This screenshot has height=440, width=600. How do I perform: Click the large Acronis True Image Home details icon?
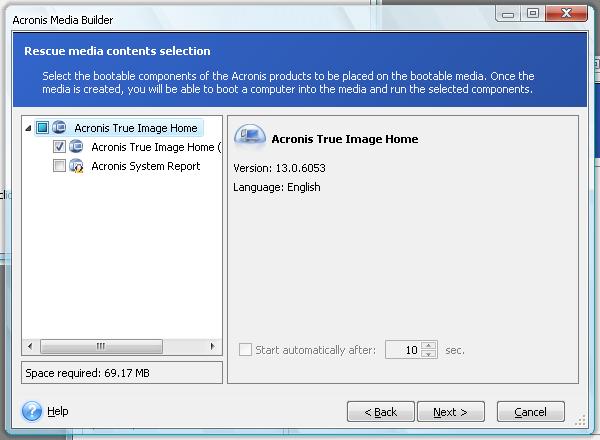pos(250,136)
